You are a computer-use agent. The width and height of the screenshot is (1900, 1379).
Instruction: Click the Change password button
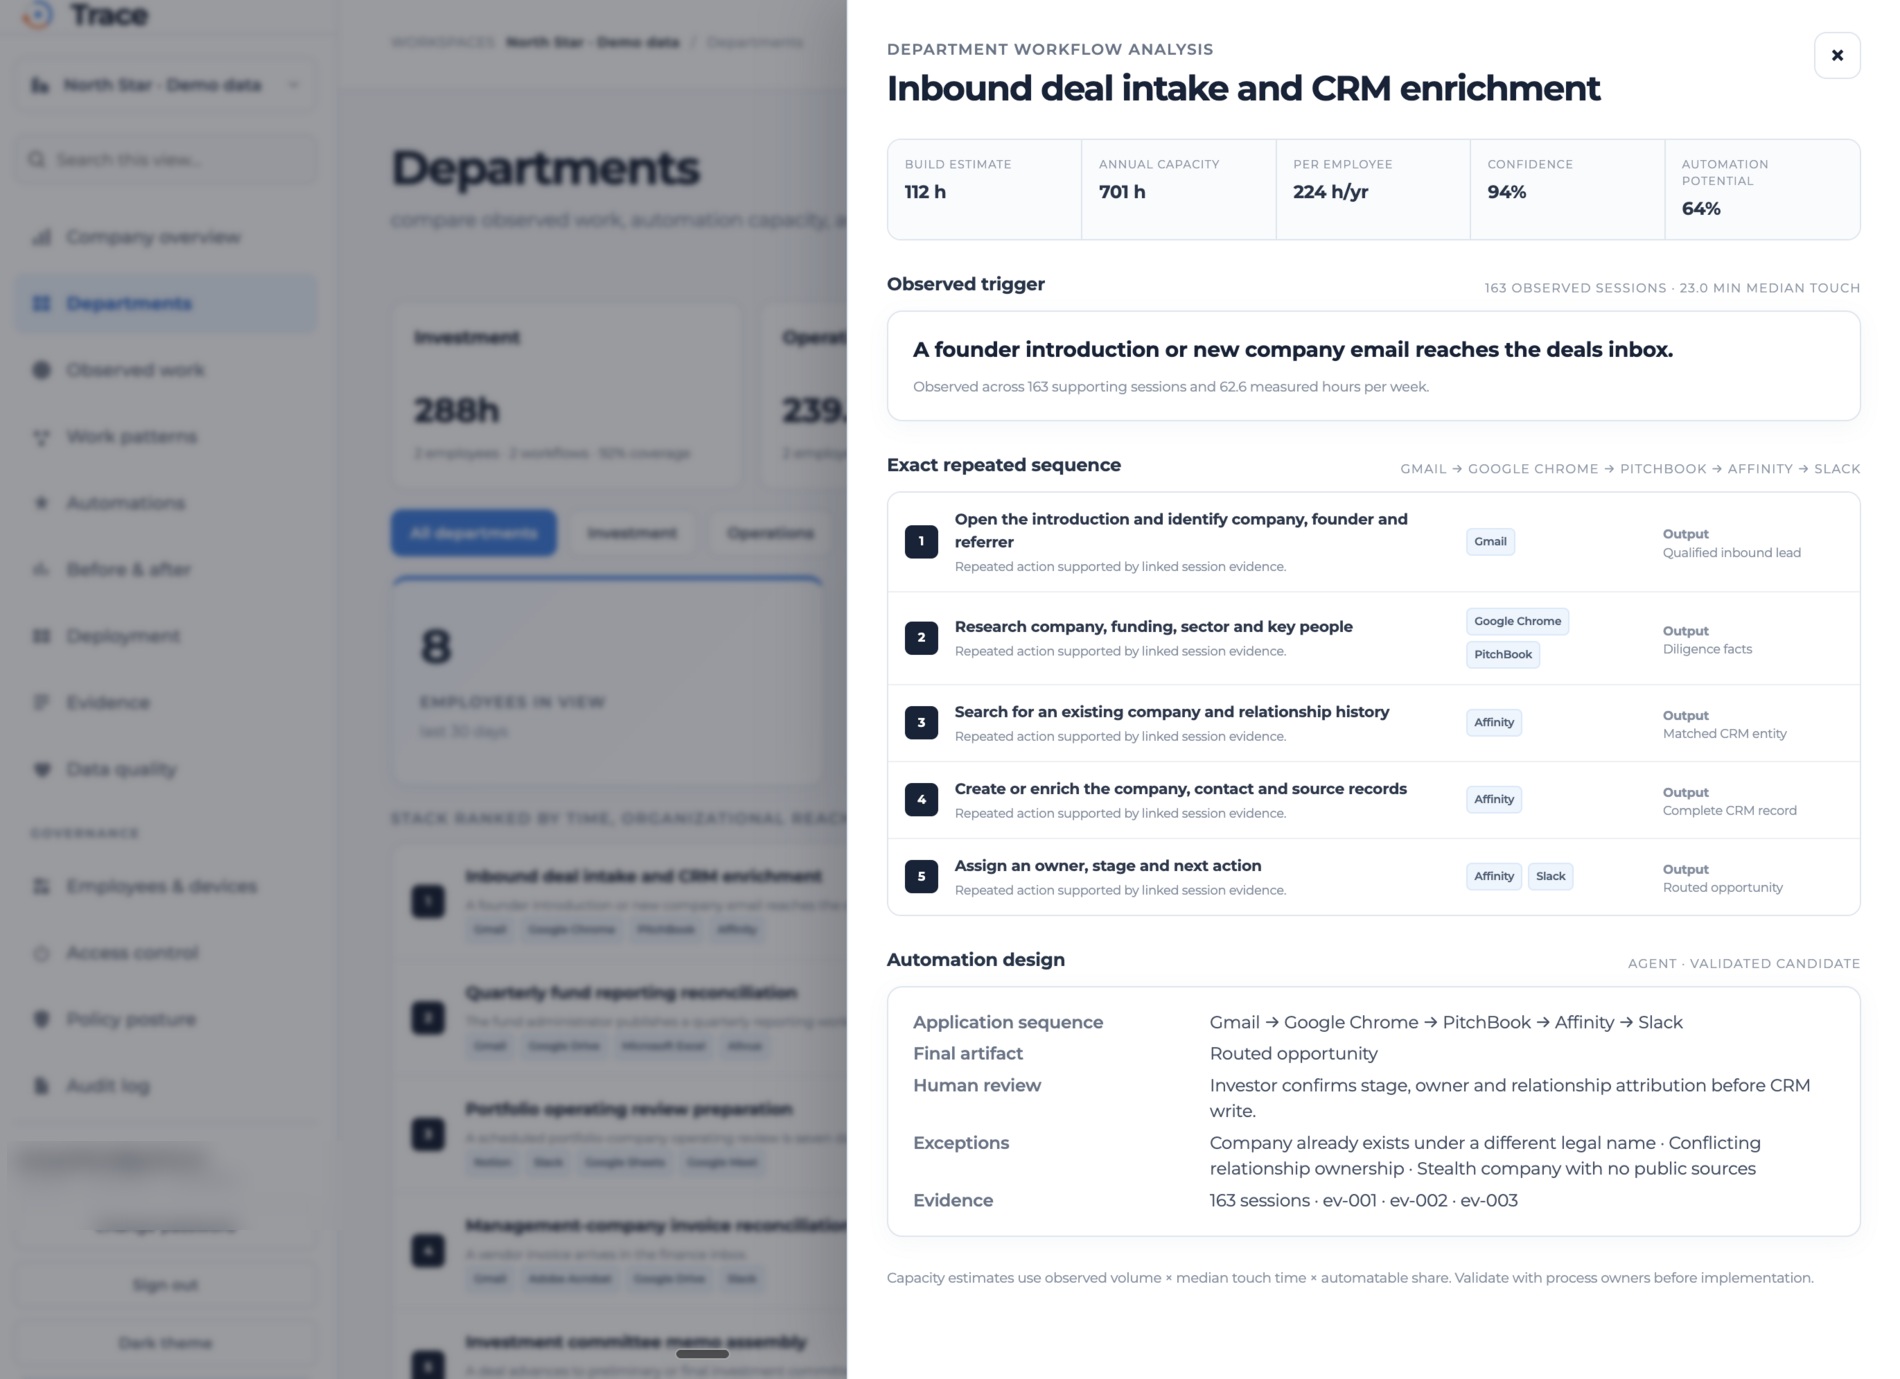point(165,1227)
